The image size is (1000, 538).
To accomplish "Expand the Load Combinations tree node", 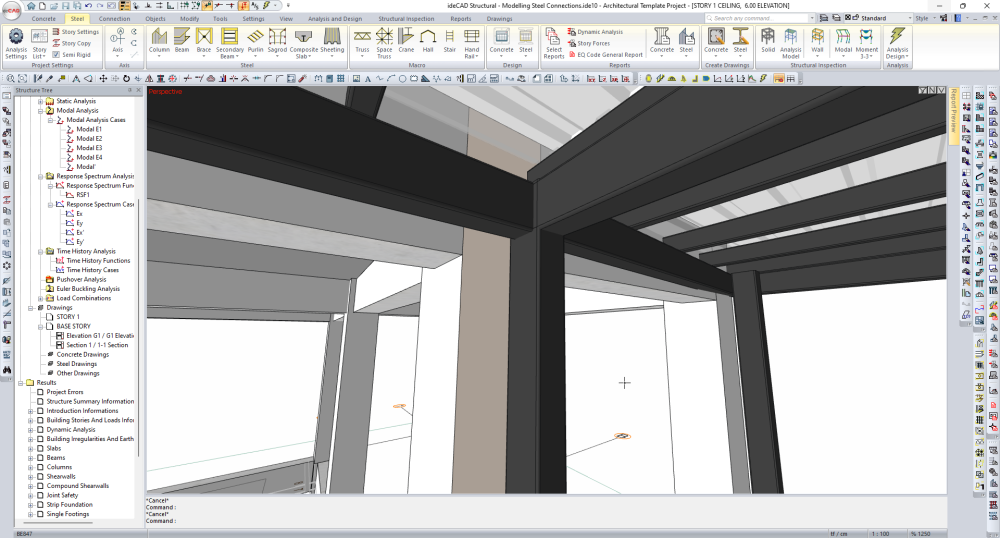I will point(40,298).
